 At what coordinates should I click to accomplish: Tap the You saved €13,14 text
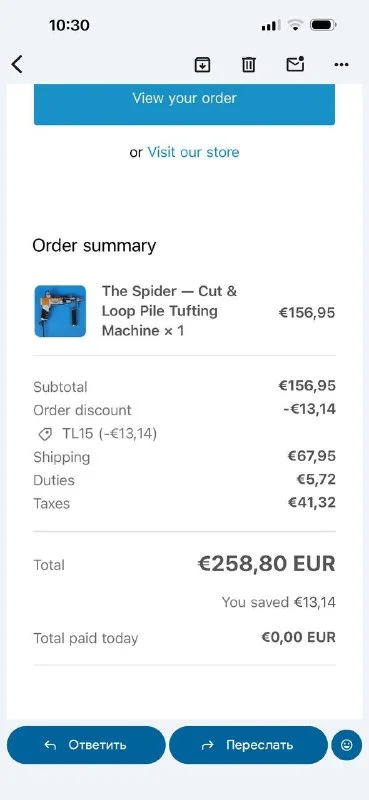coord(279,602)
